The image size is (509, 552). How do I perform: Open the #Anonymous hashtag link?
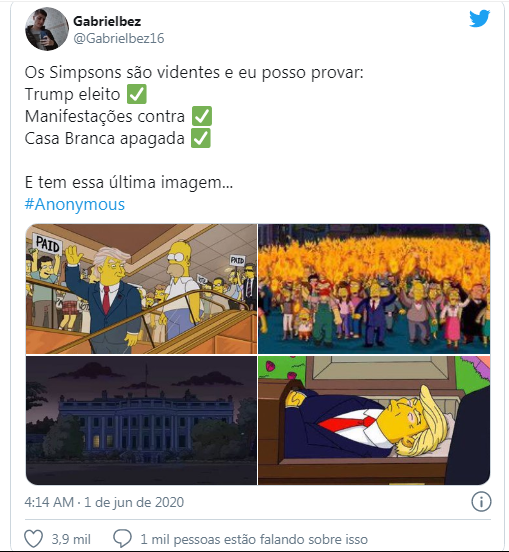(75, 204)
